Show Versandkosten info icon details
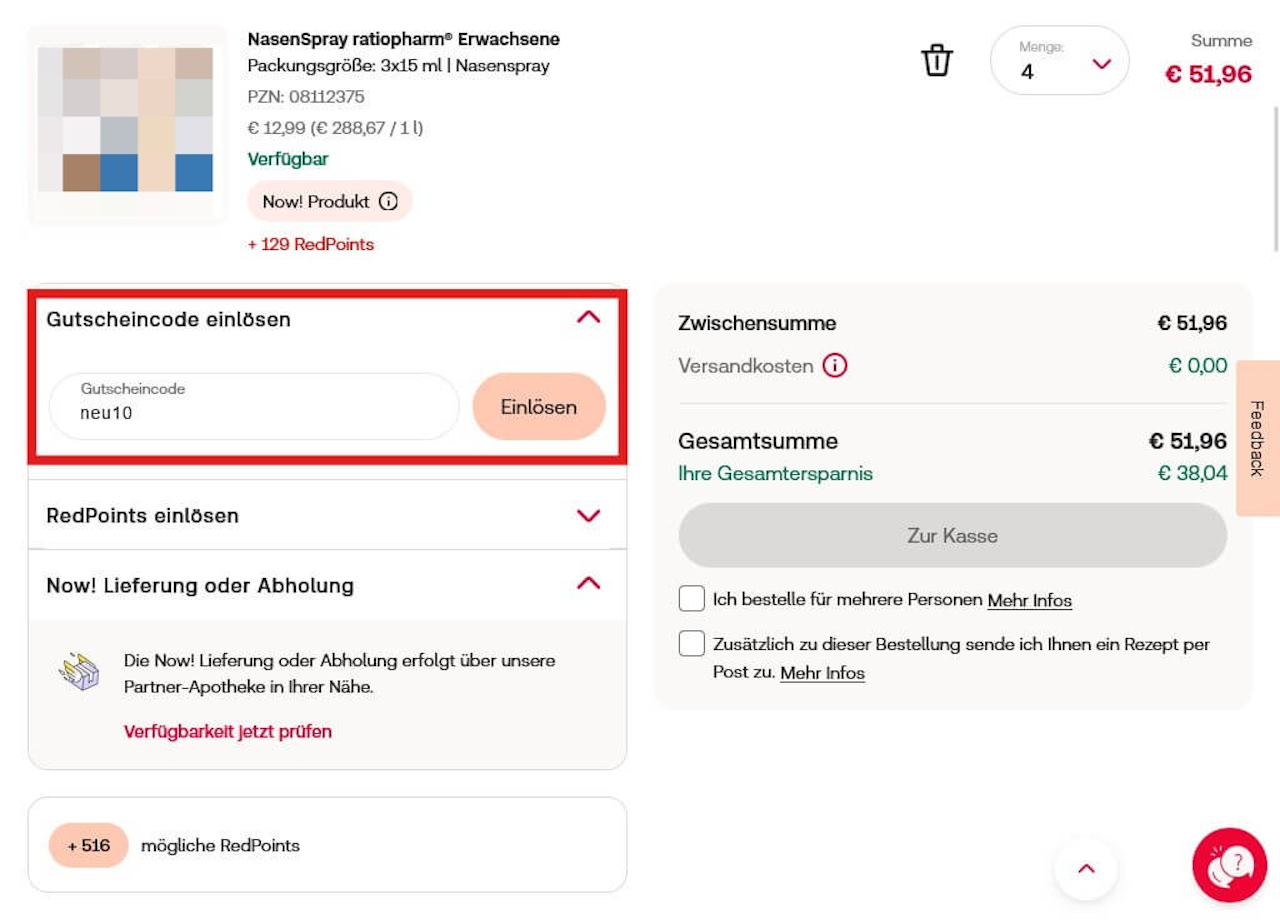 point(835,366)
